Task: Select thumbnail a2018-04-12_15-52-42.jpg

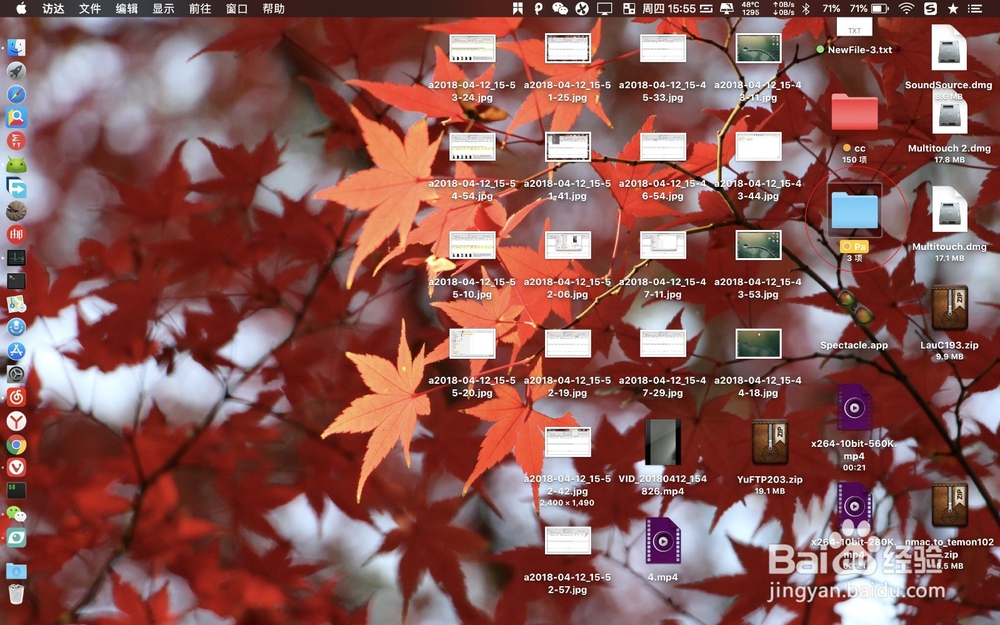Action: 567,443
